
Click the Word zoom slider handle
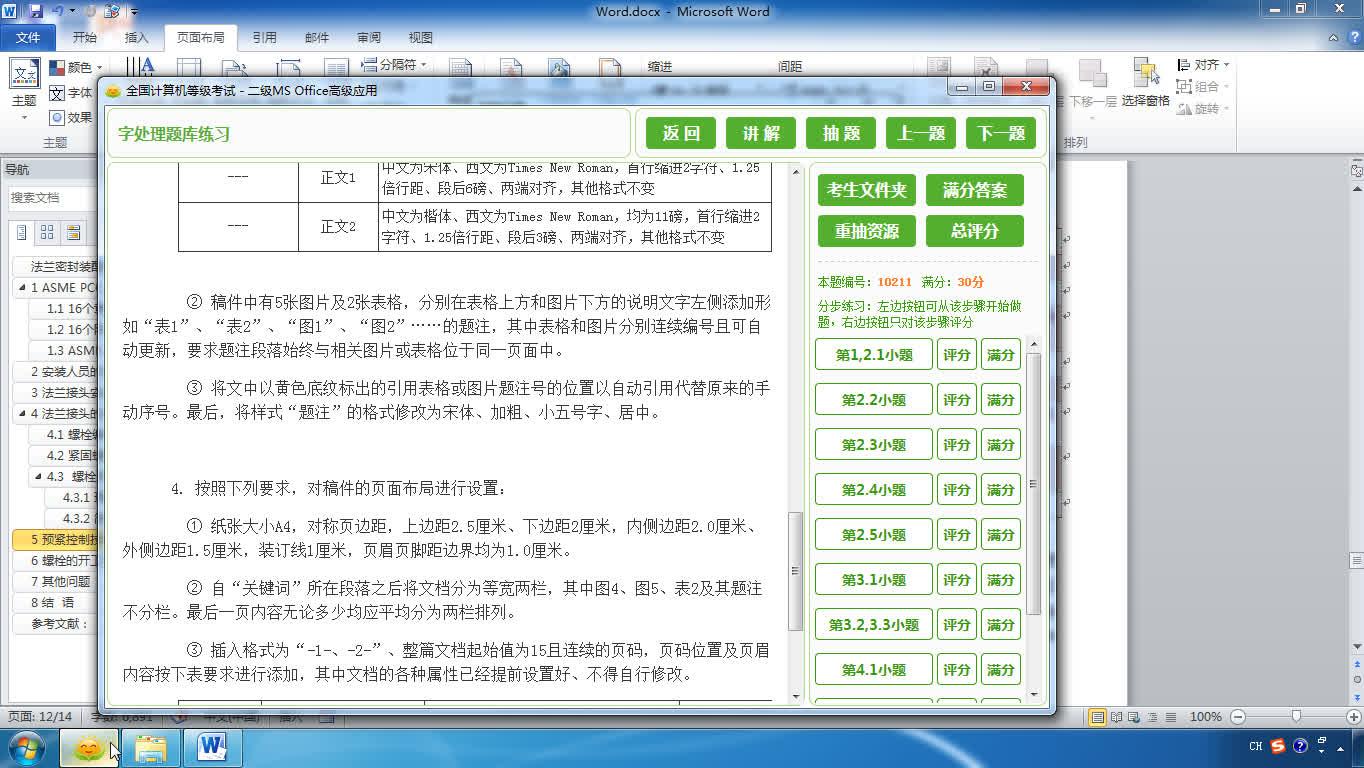(1297, 716)
